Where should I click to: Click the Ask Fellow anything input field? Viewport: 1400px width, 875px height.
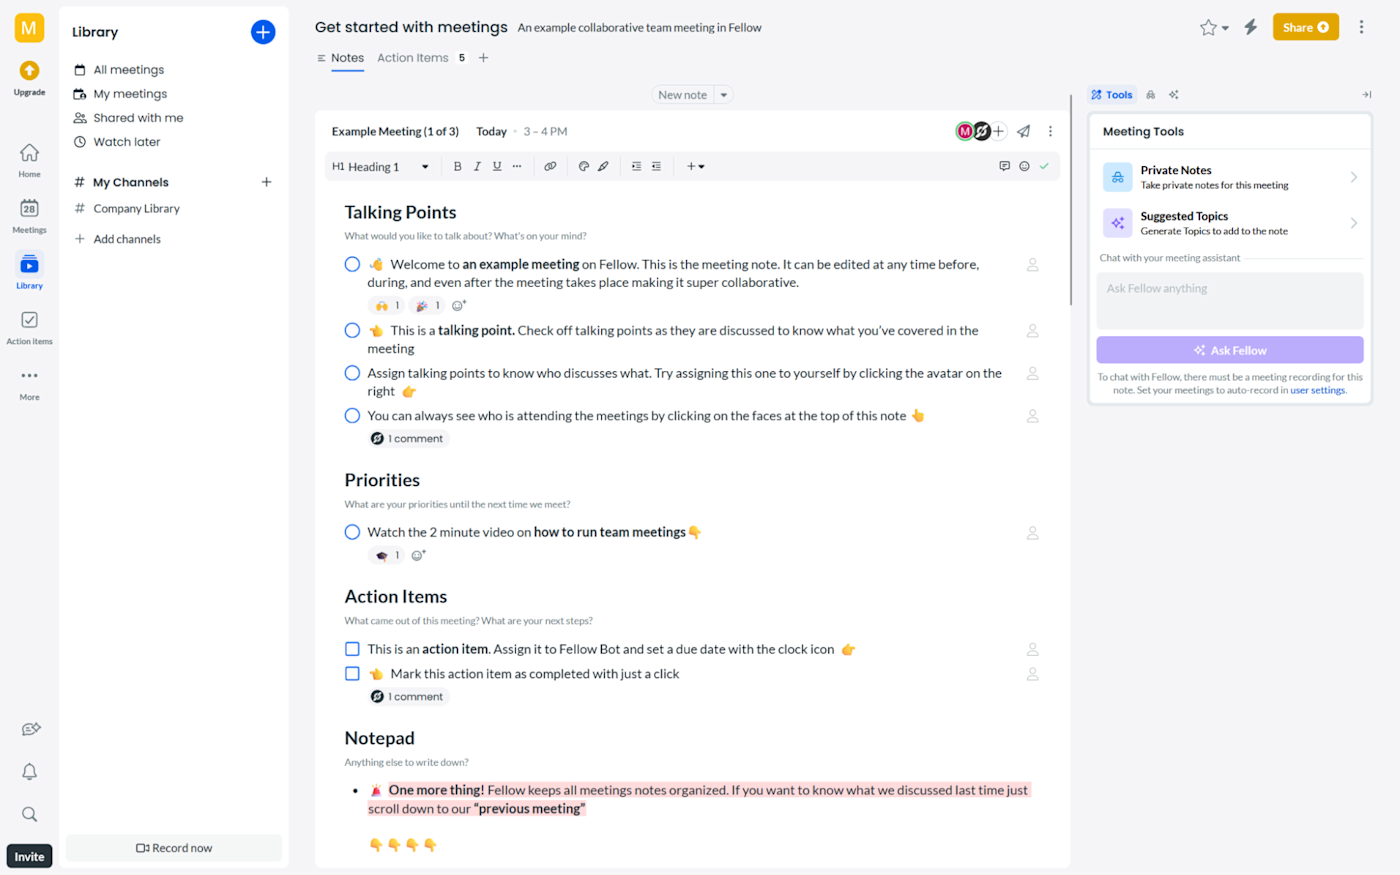(x=1229, y=301)
